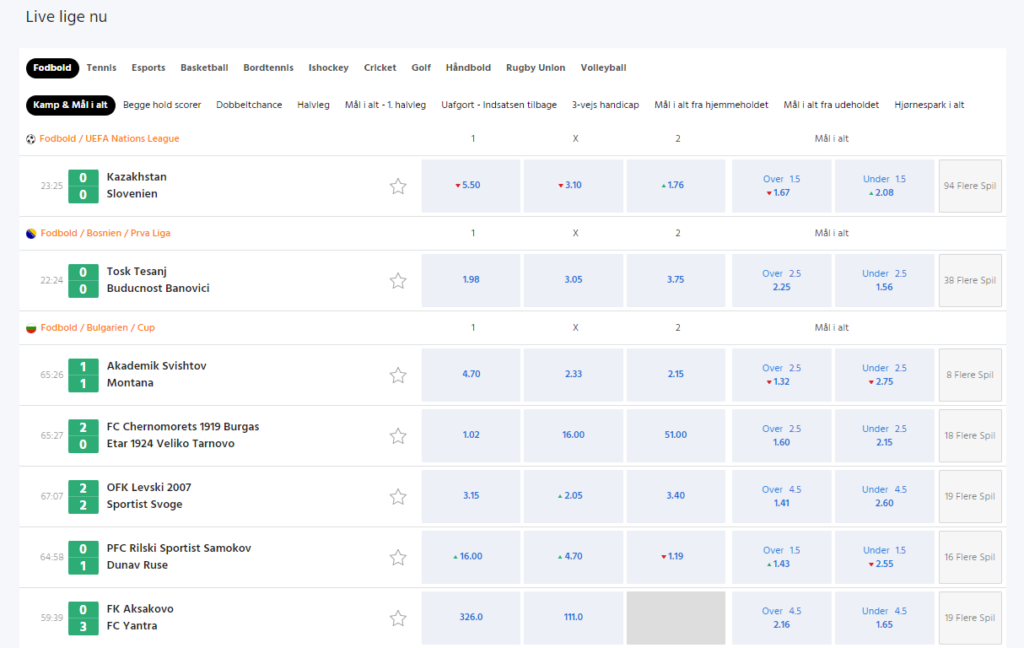1024x648 pixels.
Task: Select Mål i alt fra udeholdet market
Action: [x=831, y=105]
